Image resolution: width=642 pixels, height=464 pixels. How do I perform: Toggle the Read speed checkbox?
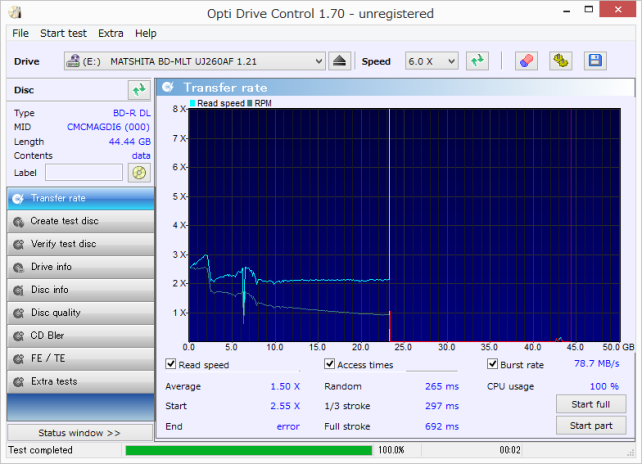(x=171, y=364)
